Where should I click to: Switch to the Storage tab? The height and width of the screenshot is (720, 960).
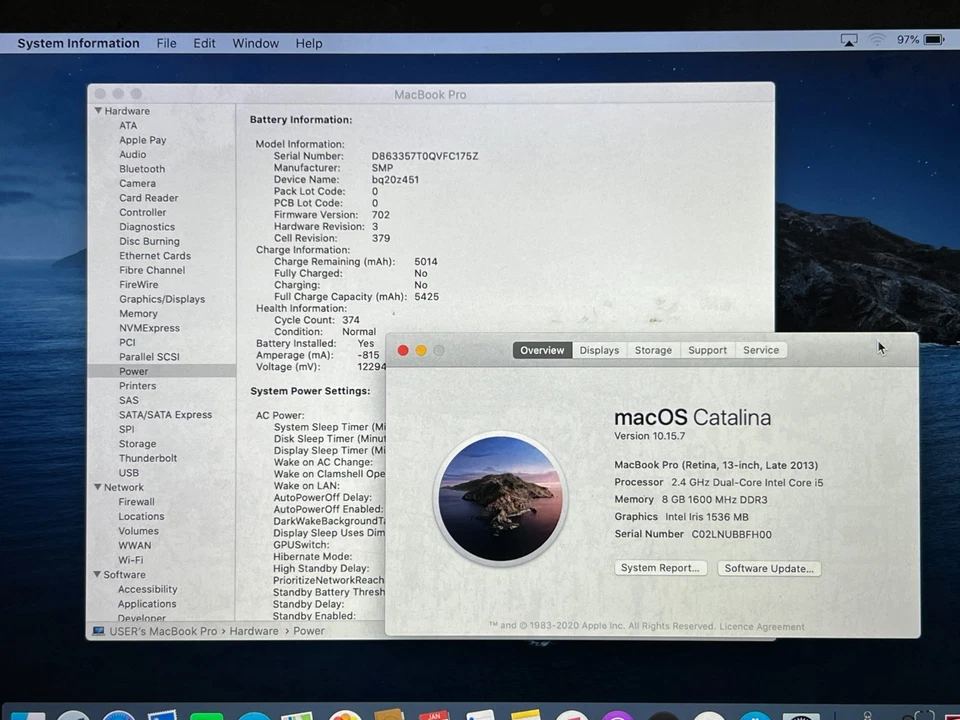653,350
